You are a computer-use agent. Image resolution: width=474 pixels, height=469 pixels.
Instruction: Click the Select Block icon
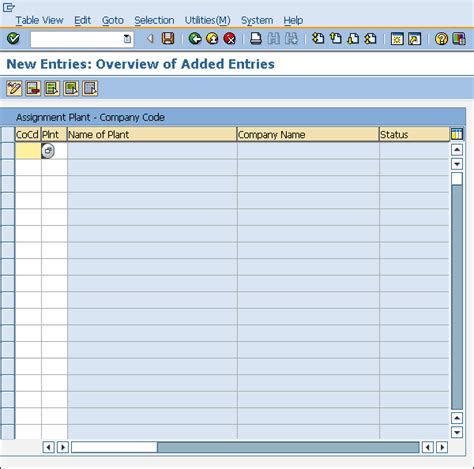(x=71, y=88)
